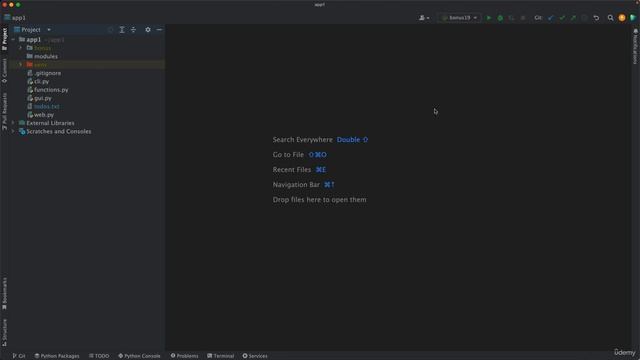Open the run configuration dropdown
The width and height of the screenshot is (640, 360).
click(460, 18)
